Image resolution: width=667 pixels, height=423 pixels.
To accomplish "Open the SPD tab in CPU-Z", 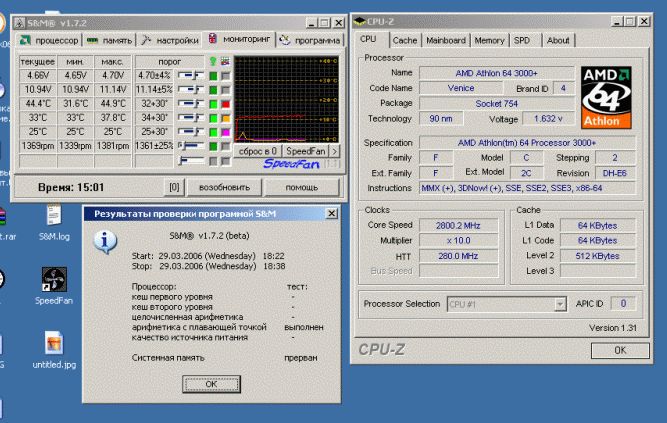I will click(522, 40).
